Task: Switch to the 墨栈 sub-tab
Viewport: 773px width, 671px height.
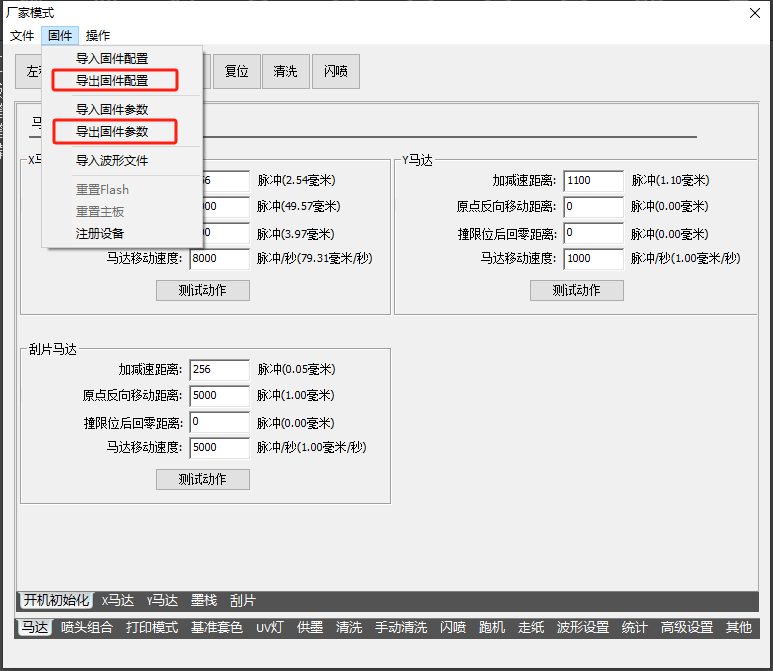Action: [204, 600]
